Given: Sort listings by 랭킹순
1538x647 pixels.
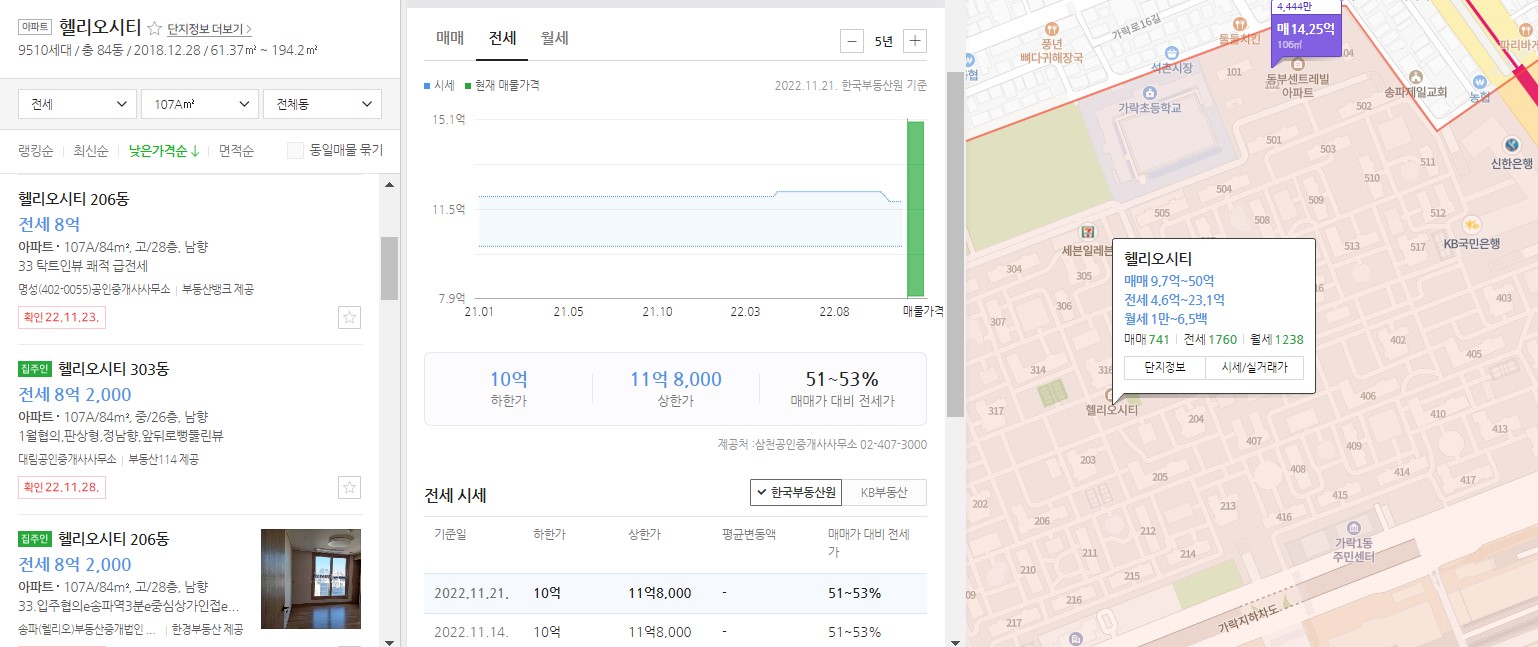Looking at the screenshot, I should tap(35, 151).
